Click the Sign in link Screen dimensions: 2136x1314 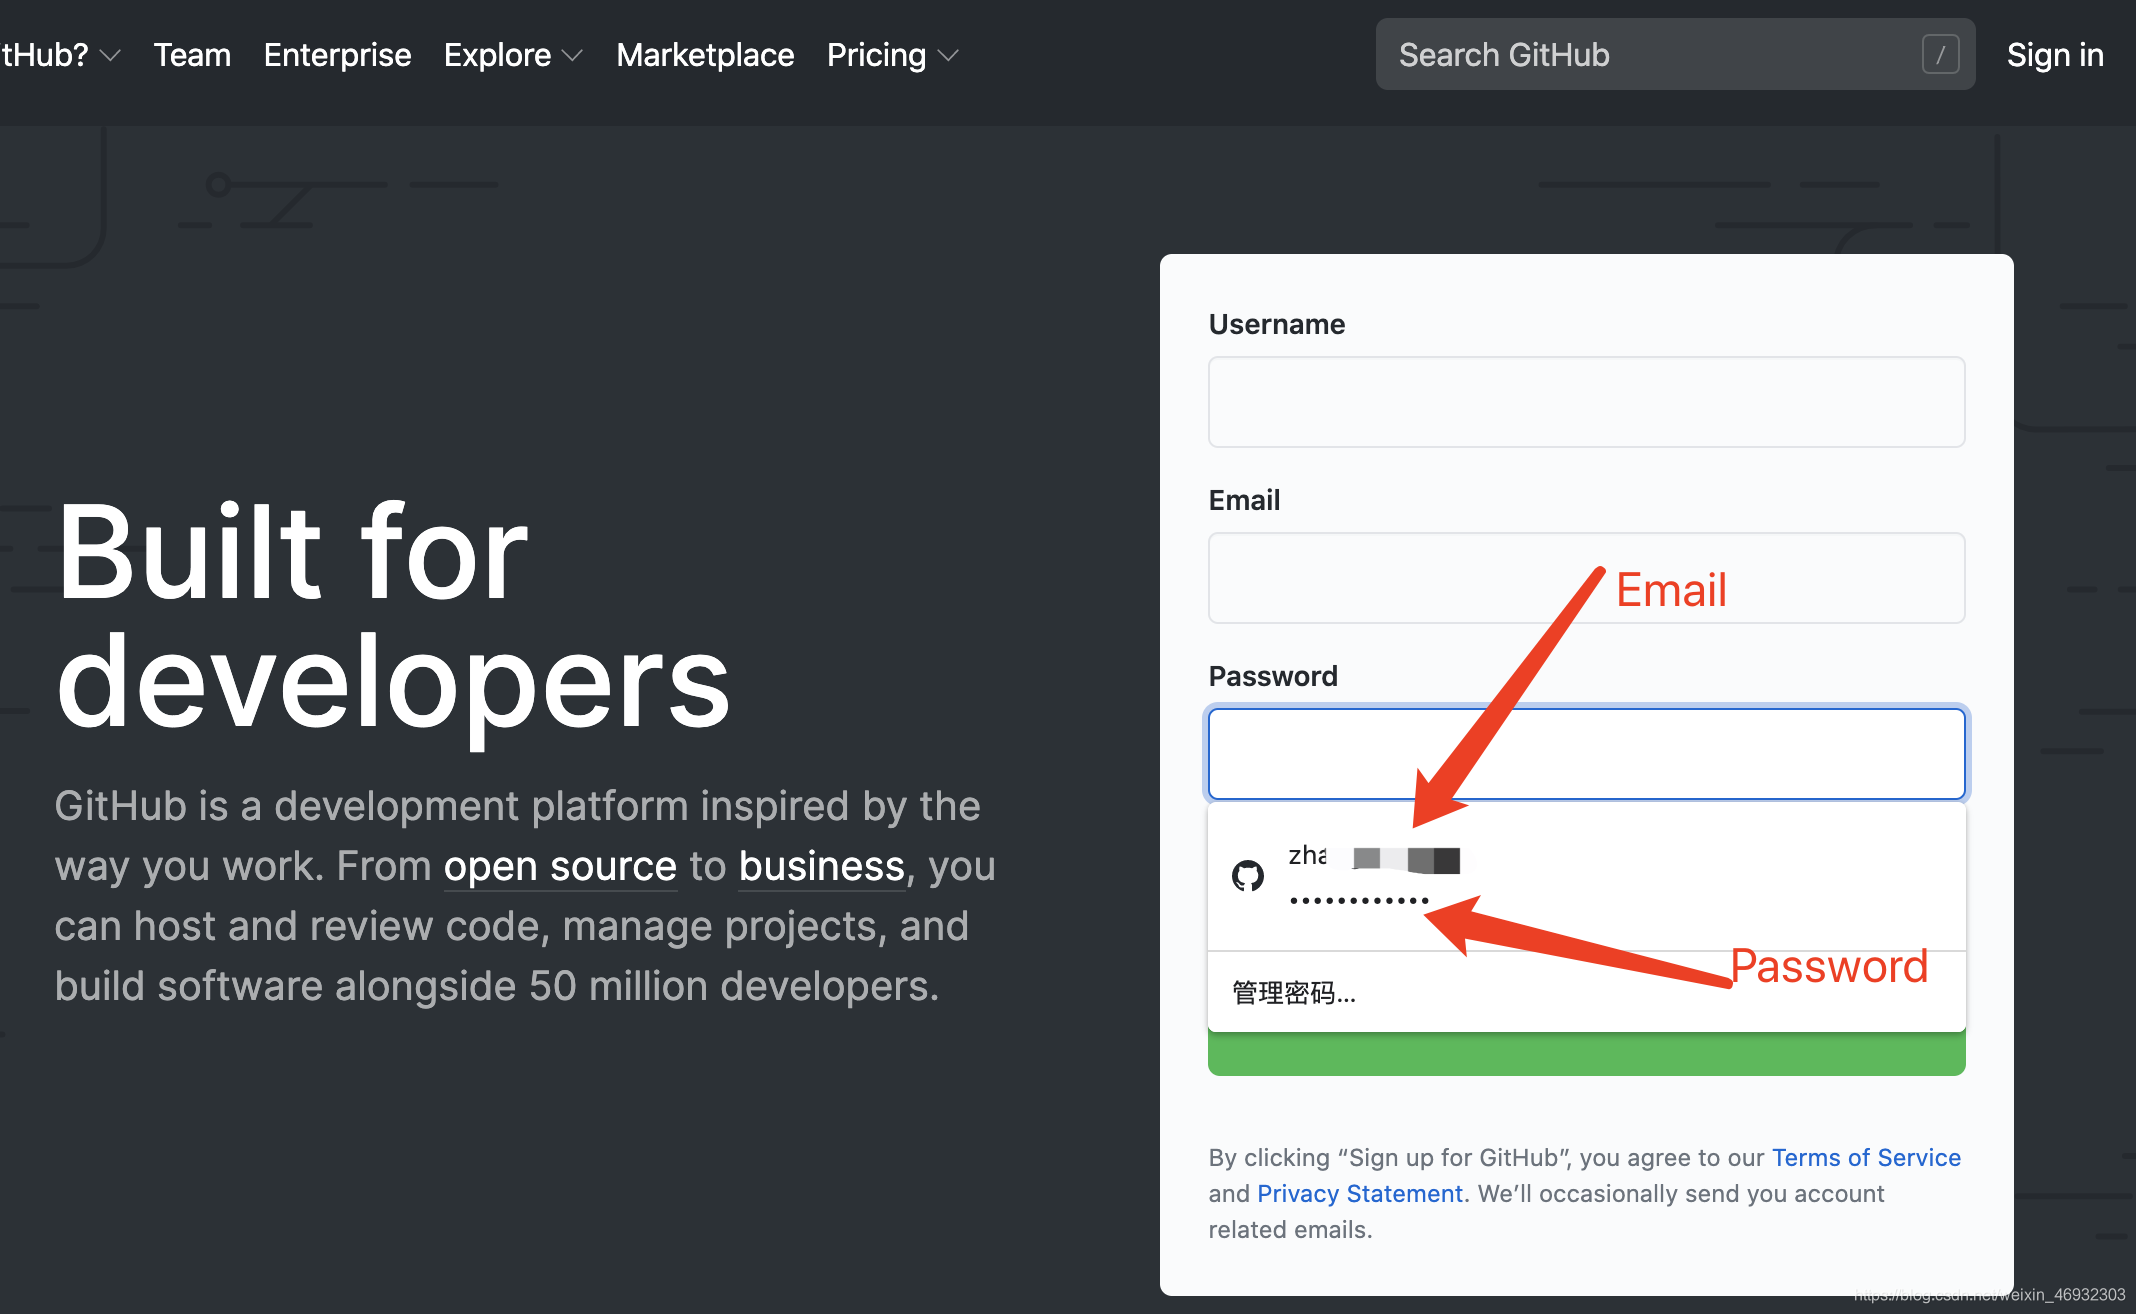[2055, 55]
